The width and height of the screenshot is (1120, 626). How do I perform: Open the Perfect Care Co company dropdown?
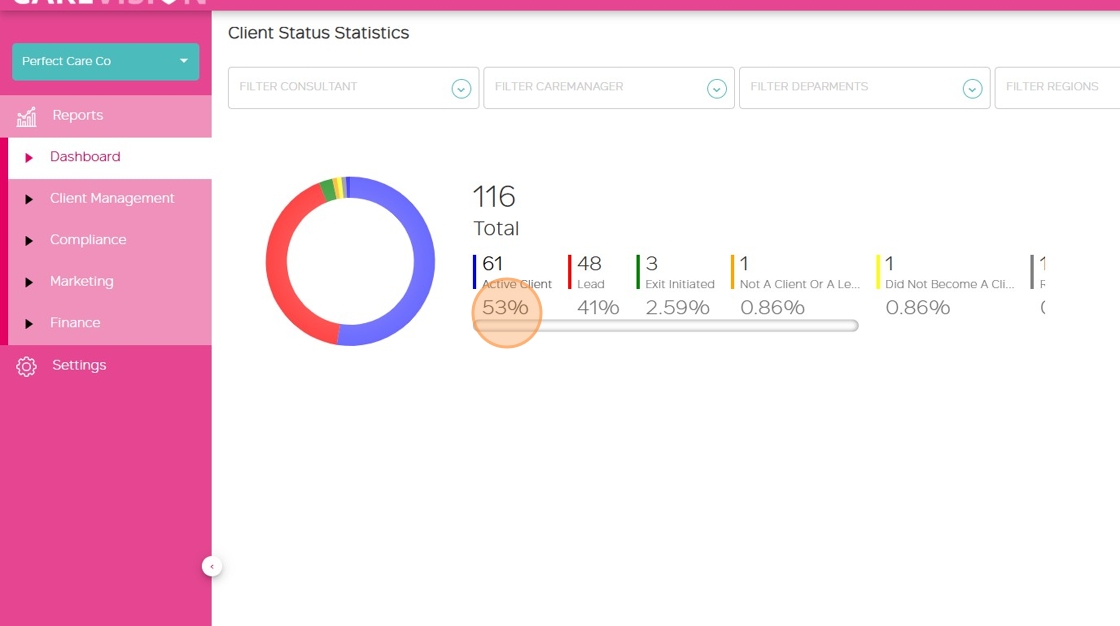105,61
